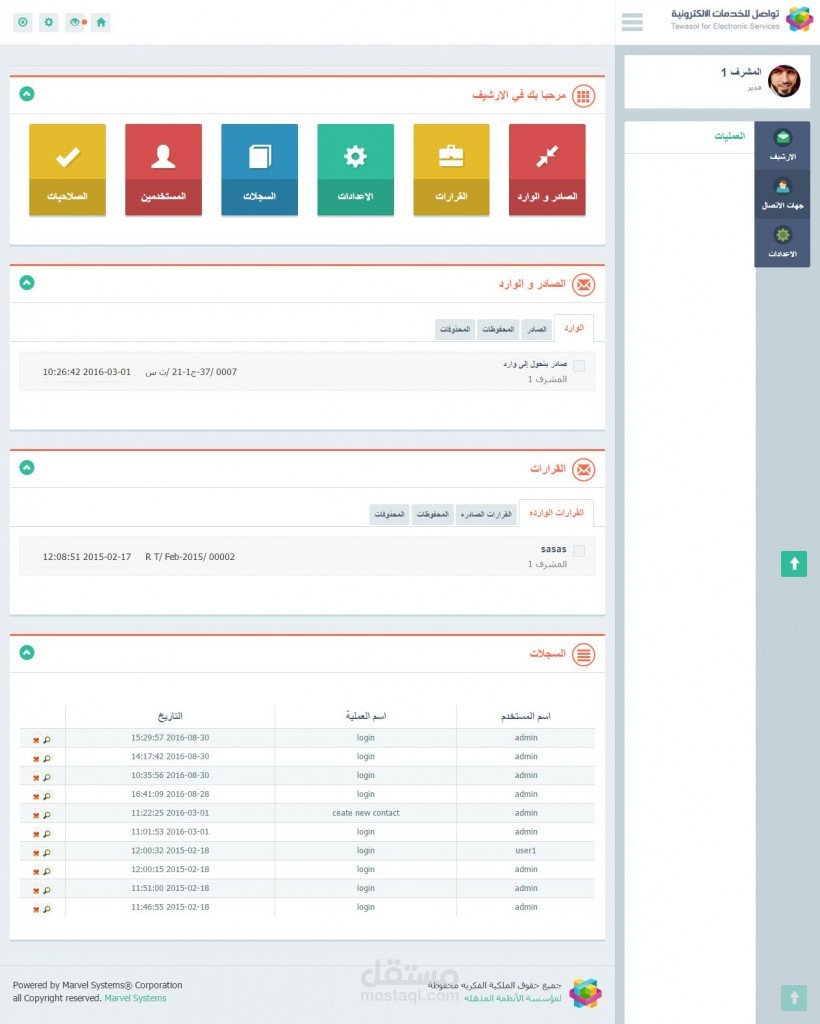This screenshot has width=820, height=1024.
Task: Collapse the الصادر و الوارد panel
Action: click(27, 282)
